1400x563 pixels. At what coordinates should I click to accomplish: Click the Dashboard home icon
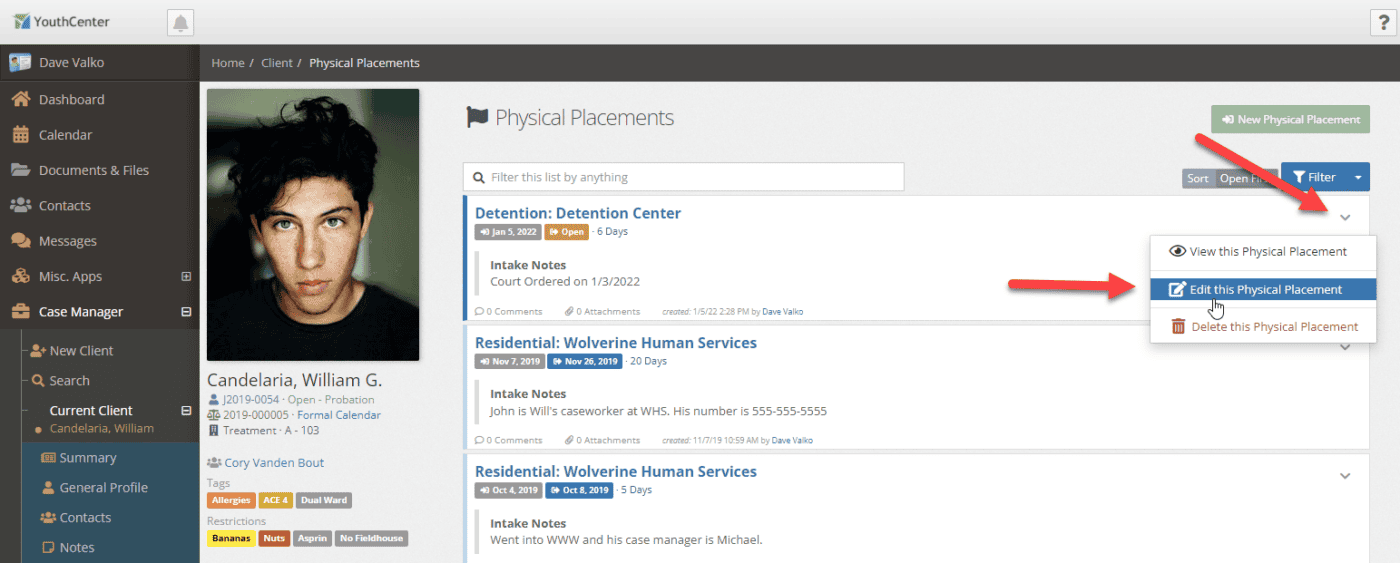pyautogui.click(x=20, y=99)
